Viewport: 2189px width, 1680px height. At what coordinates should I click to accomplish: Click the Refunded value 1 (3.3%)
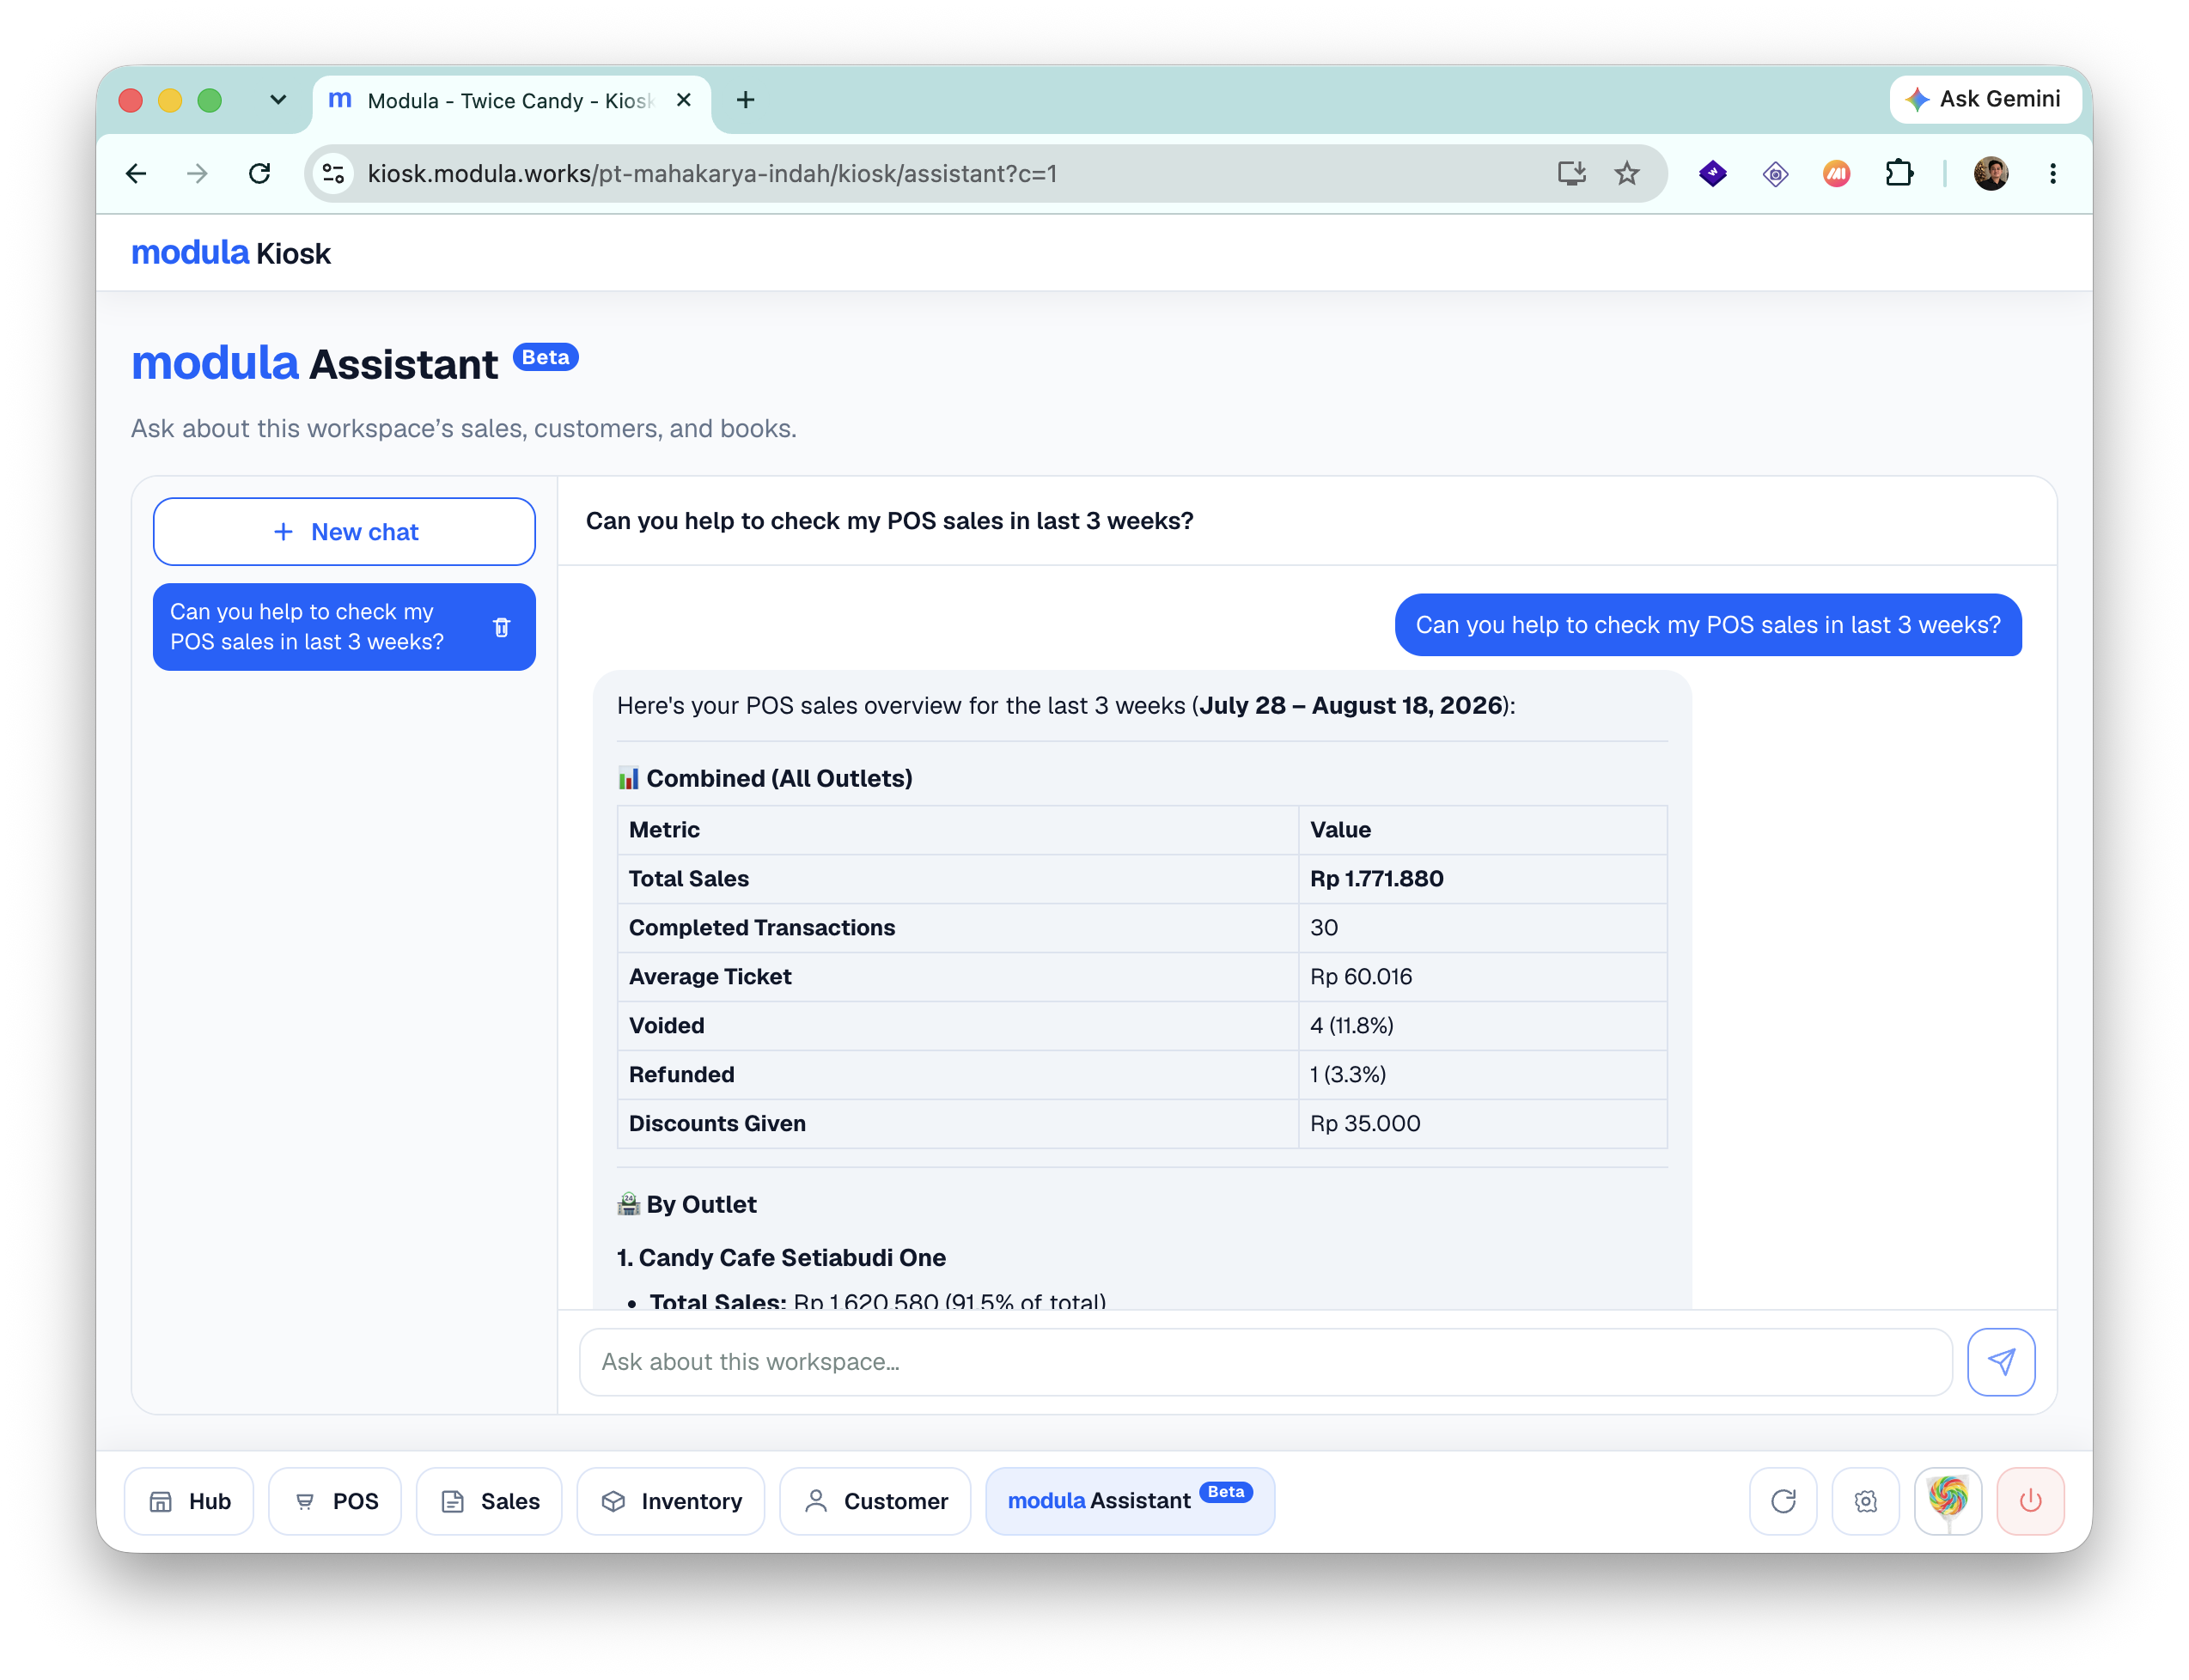pos(1348,1075)
